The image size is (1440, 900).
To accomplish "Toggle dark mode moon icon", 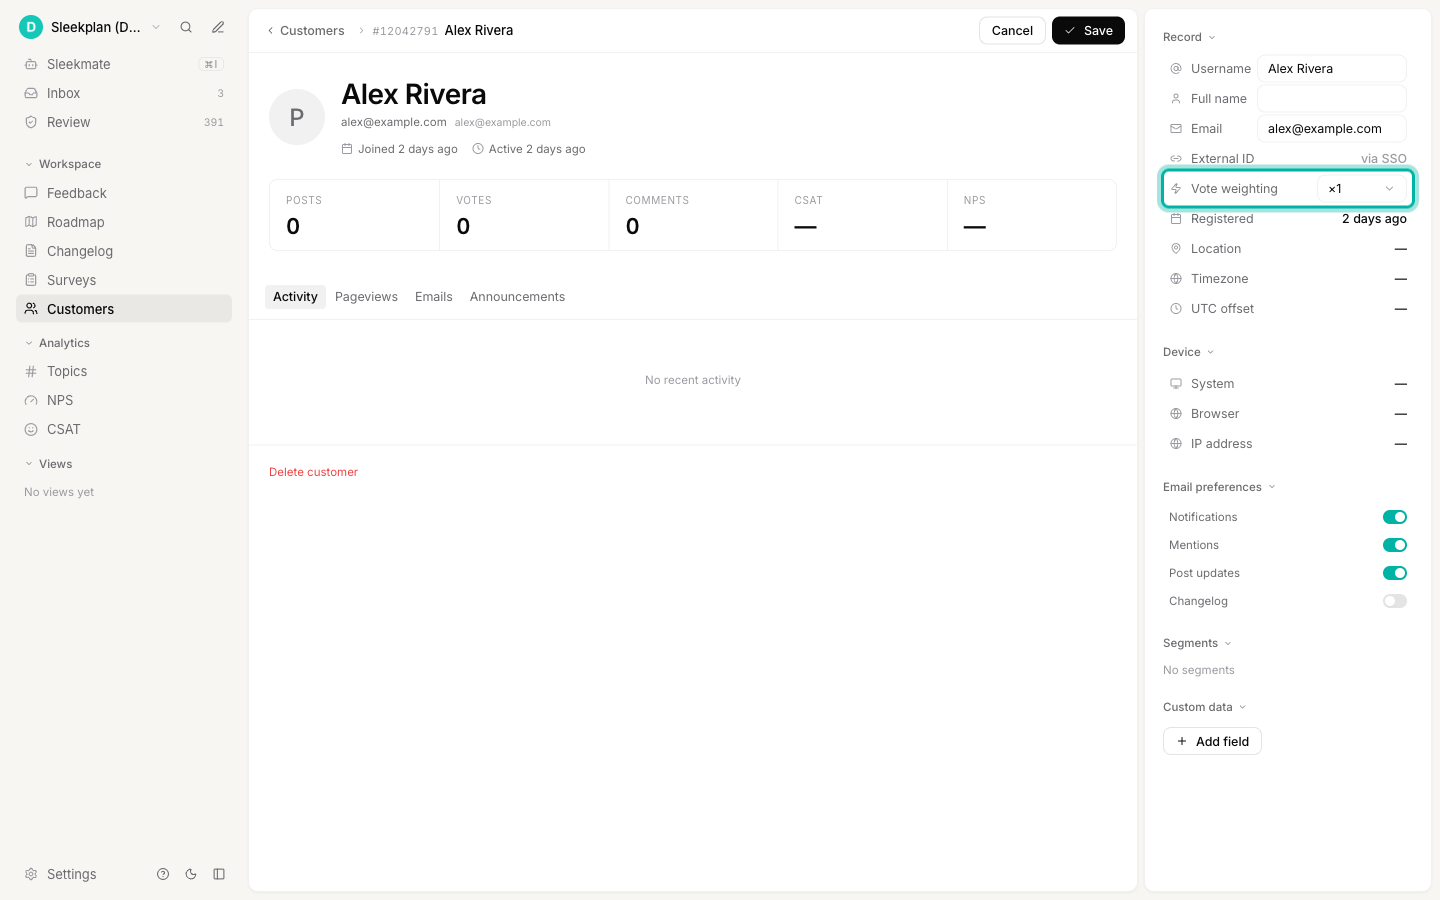I will 191,874.
